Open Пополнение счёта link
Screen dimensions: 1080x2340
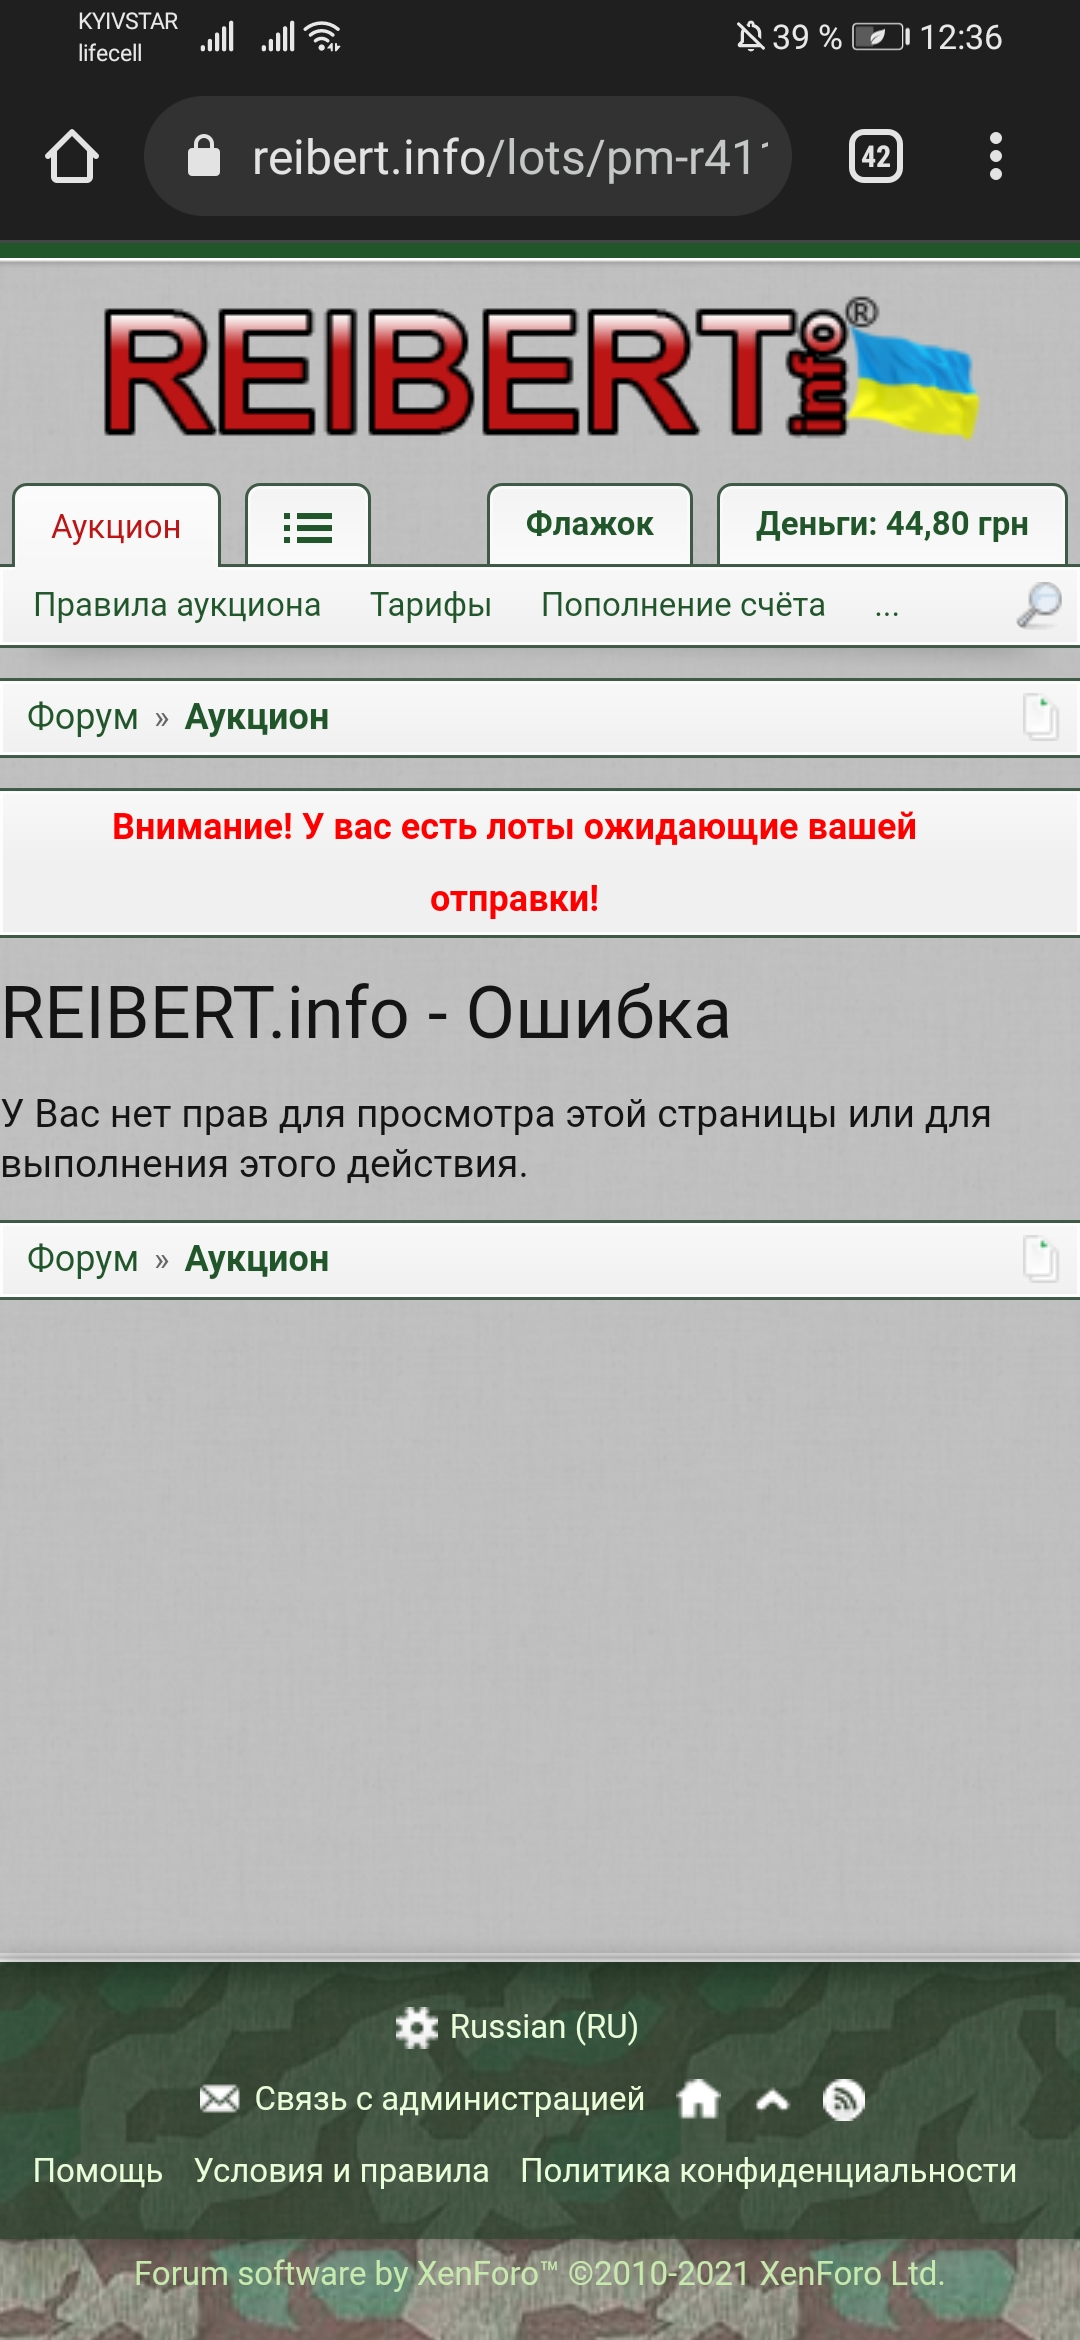coord(683,605)
